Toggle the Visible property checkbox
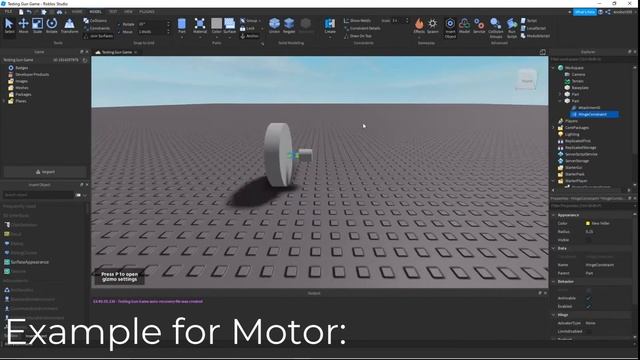Screen dimensions: 640x360 [x=588, y=240]
